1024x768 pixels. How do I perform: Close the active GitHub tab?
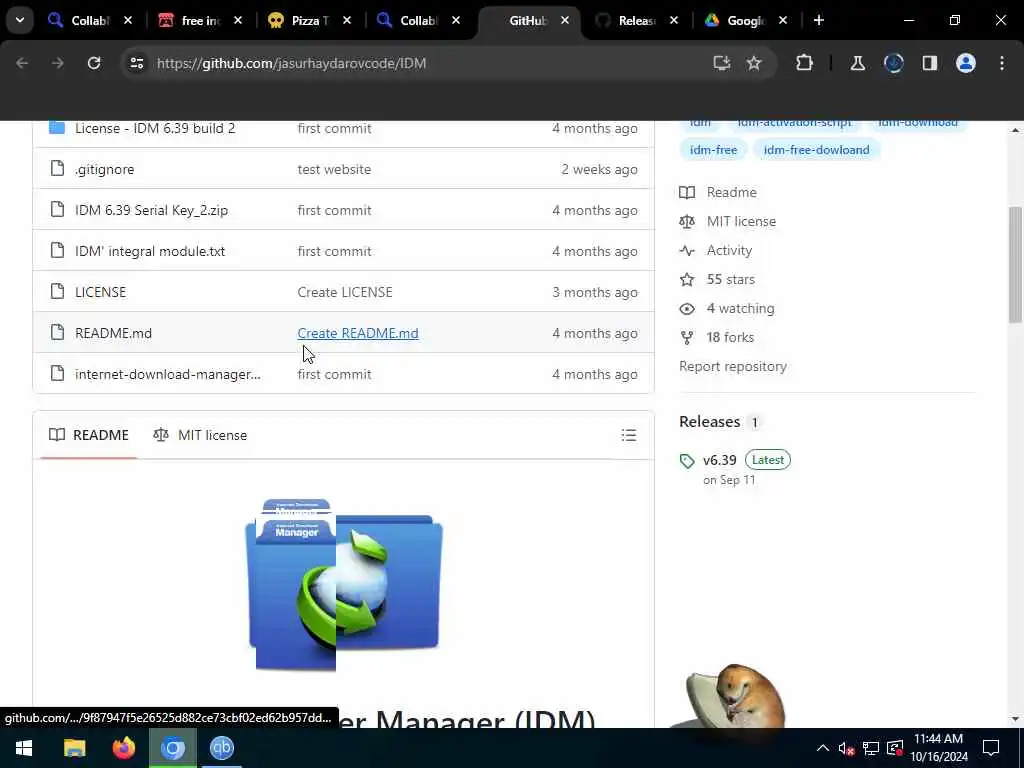565,20
